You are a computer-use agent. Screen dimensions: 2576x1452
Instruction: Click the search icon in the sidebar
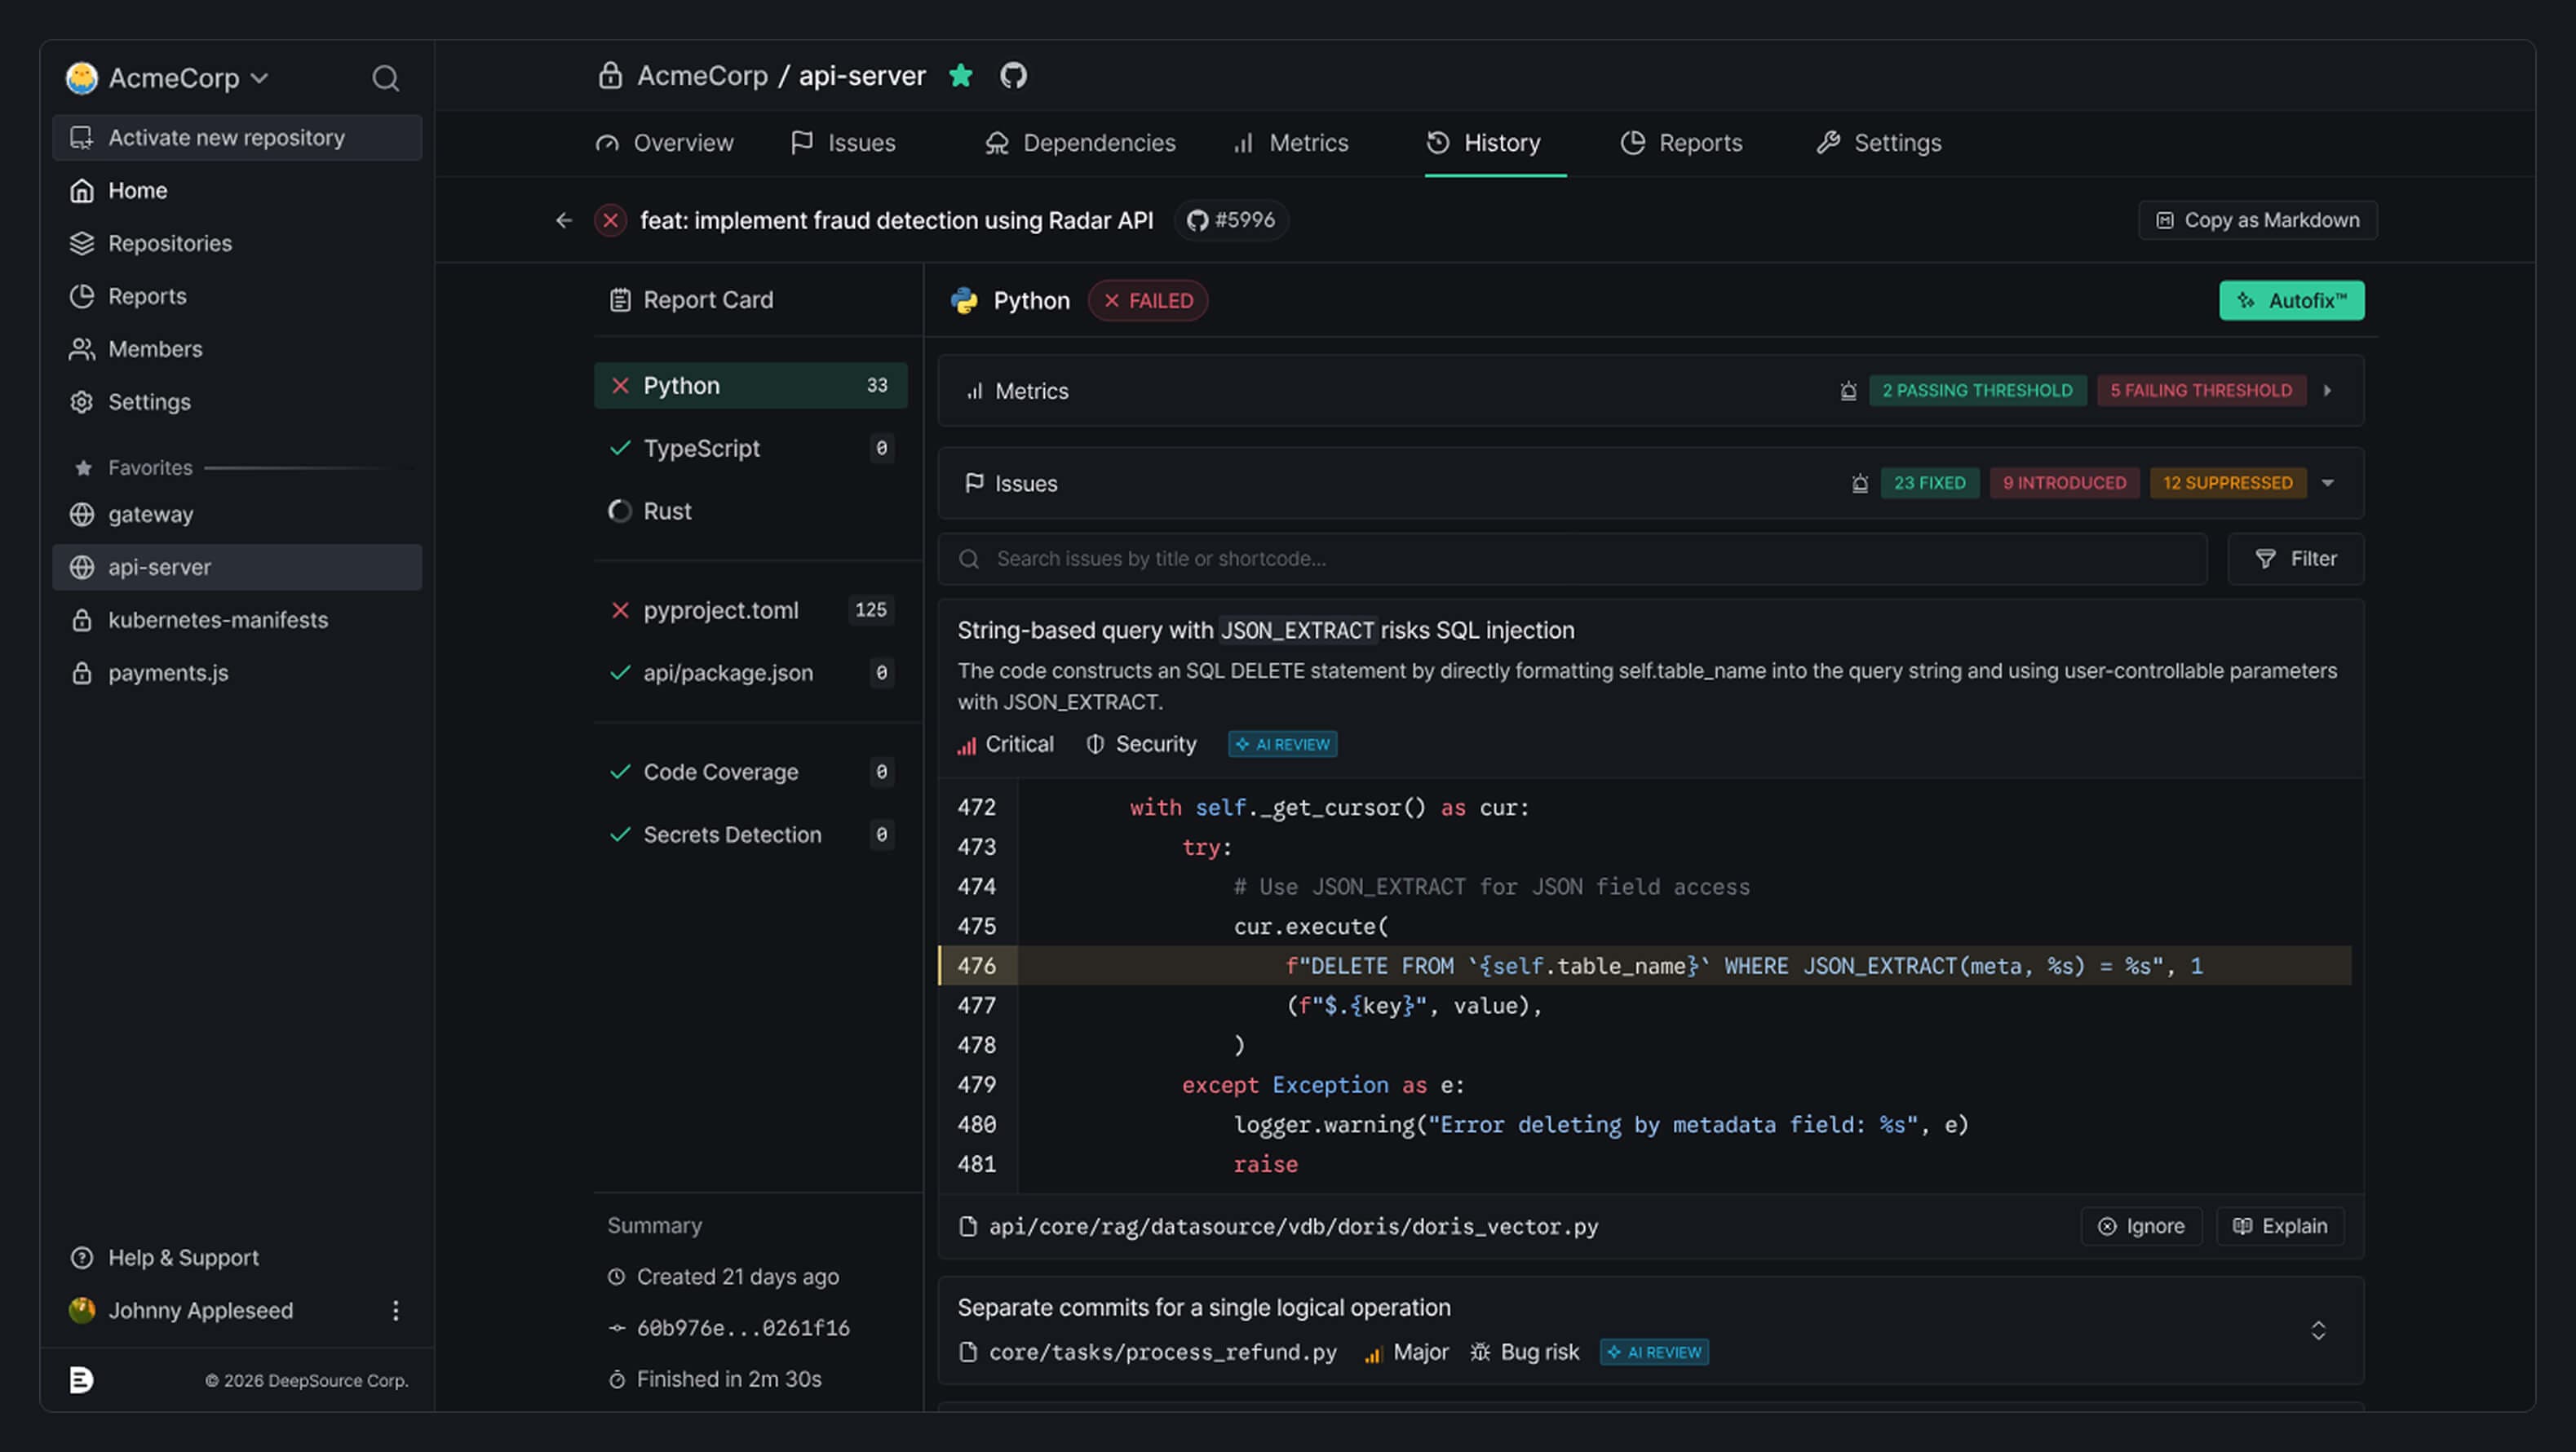(x=385, y=78)
